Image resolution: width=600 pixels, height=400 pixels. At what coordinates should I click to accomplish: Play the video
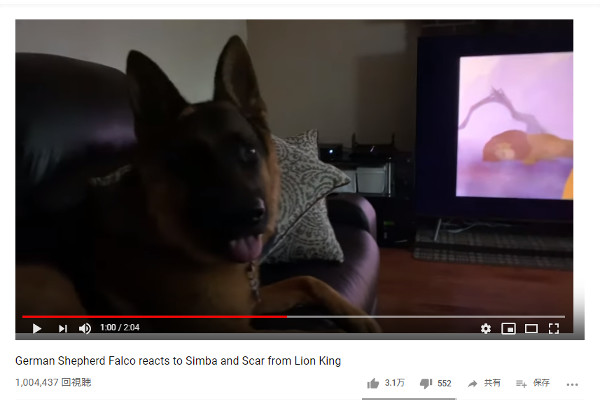37,328
